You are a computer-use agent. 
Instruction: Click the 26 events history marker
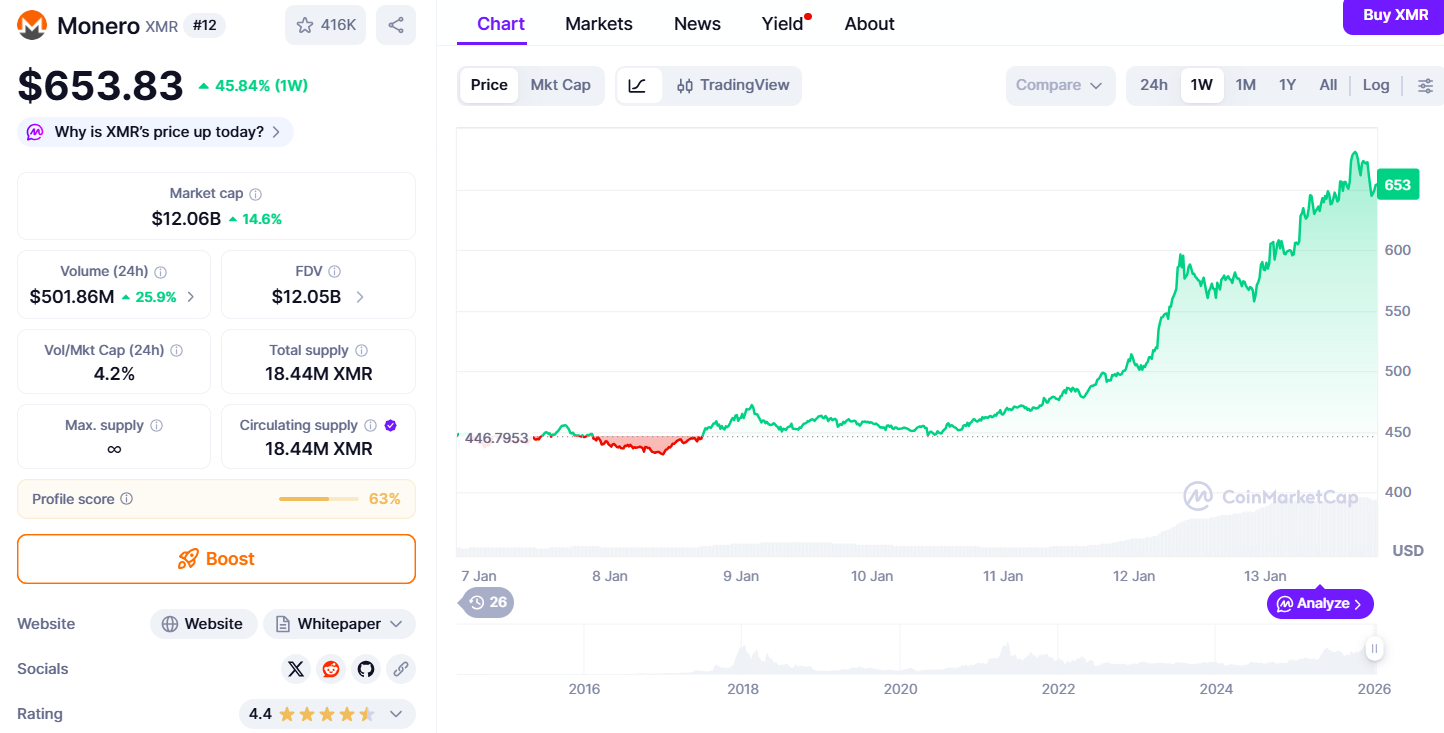pyautogui.click(x=488, y=602)
